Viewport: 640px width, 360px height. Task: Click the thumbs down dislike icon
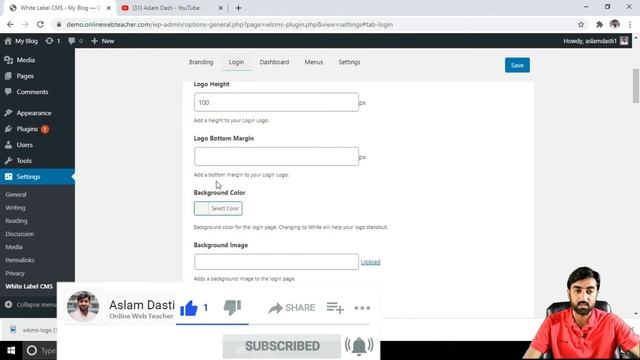click(x=232, y=307)
